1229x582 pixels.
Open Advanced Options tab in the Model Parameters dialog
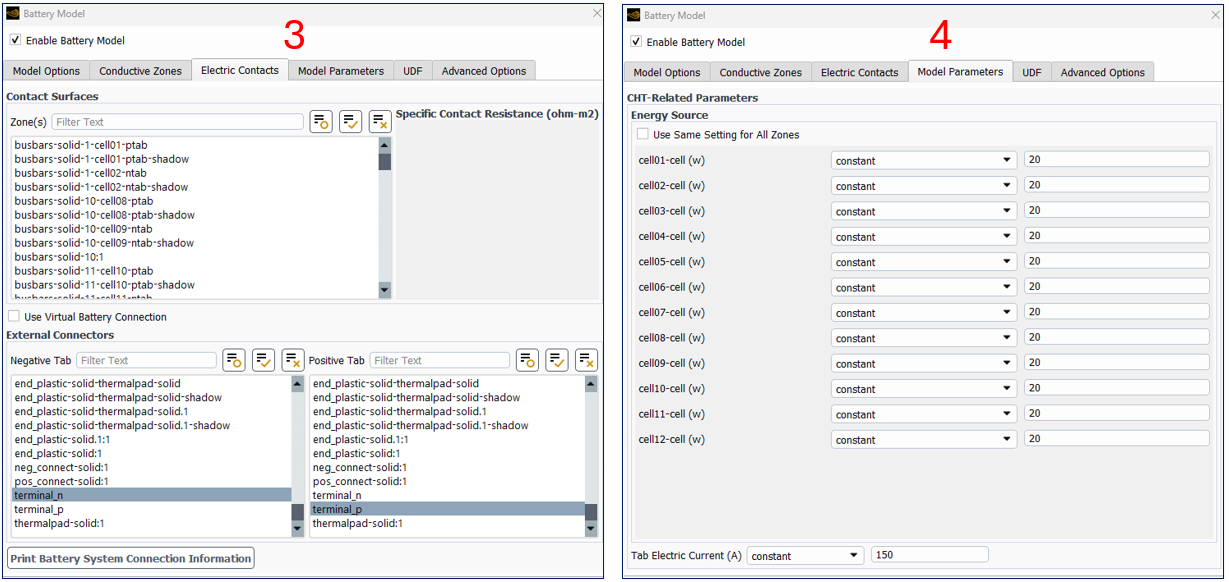(1102, 72)
